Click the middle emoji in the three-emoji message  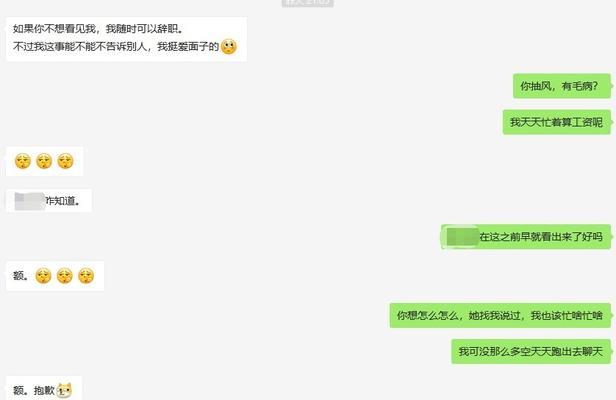point(44,161)
